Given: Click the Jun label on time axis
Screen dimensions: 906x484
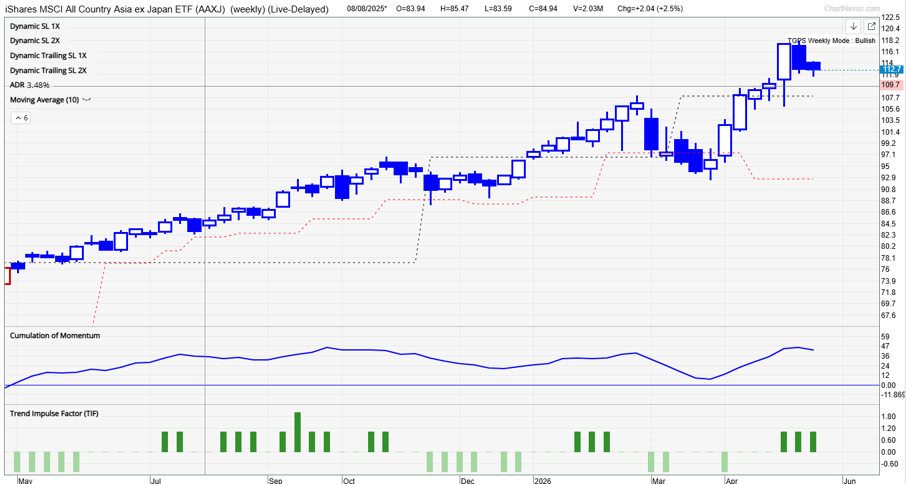Looking at the screenshot, I should pyautogui.click(x=849, y=480).
